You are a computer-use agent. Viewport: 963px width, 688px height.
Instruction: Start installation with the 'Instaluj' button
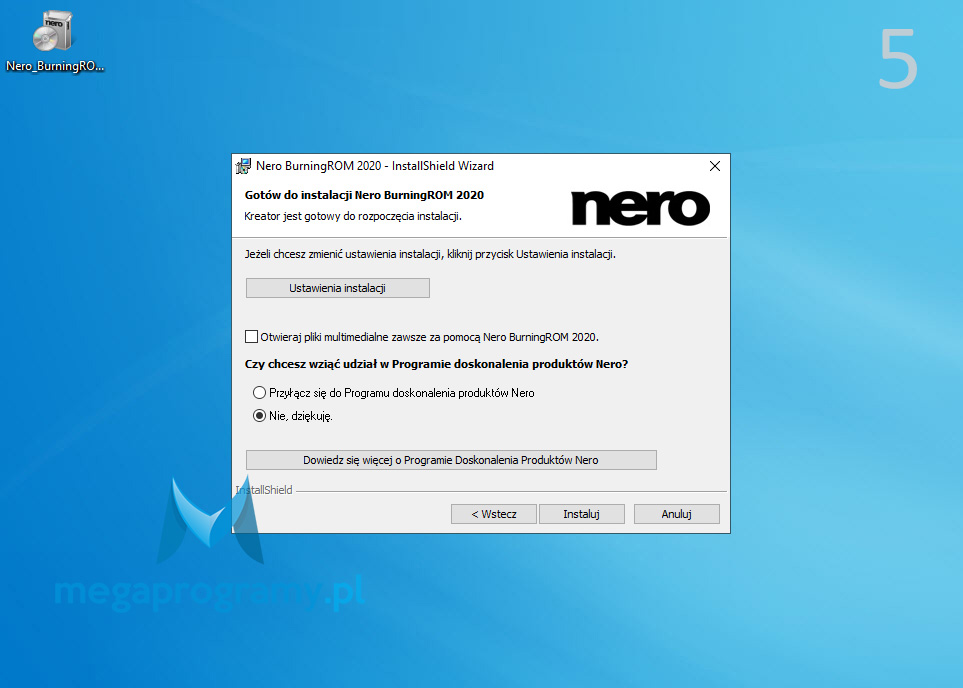pyautogui.click(x=582, y=514)
